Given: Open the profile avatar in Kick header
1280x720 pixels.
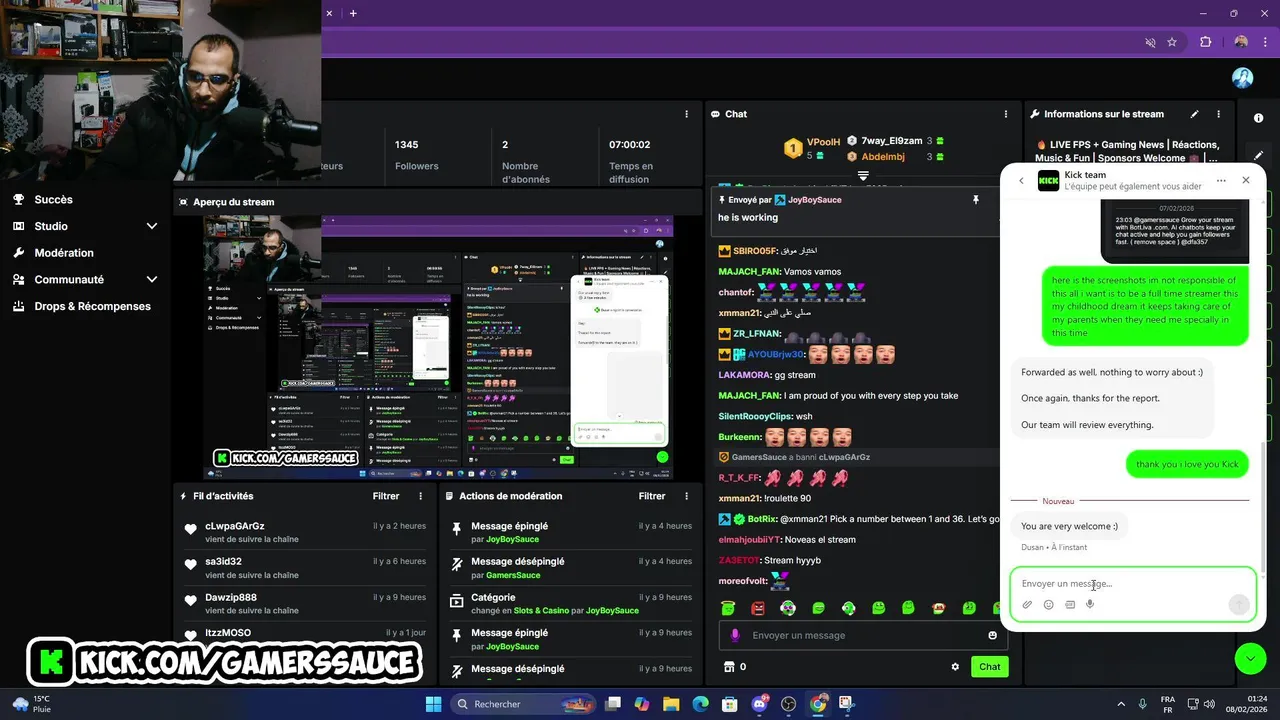Looking at the screenshot, I should click(x=1242, y=78).
